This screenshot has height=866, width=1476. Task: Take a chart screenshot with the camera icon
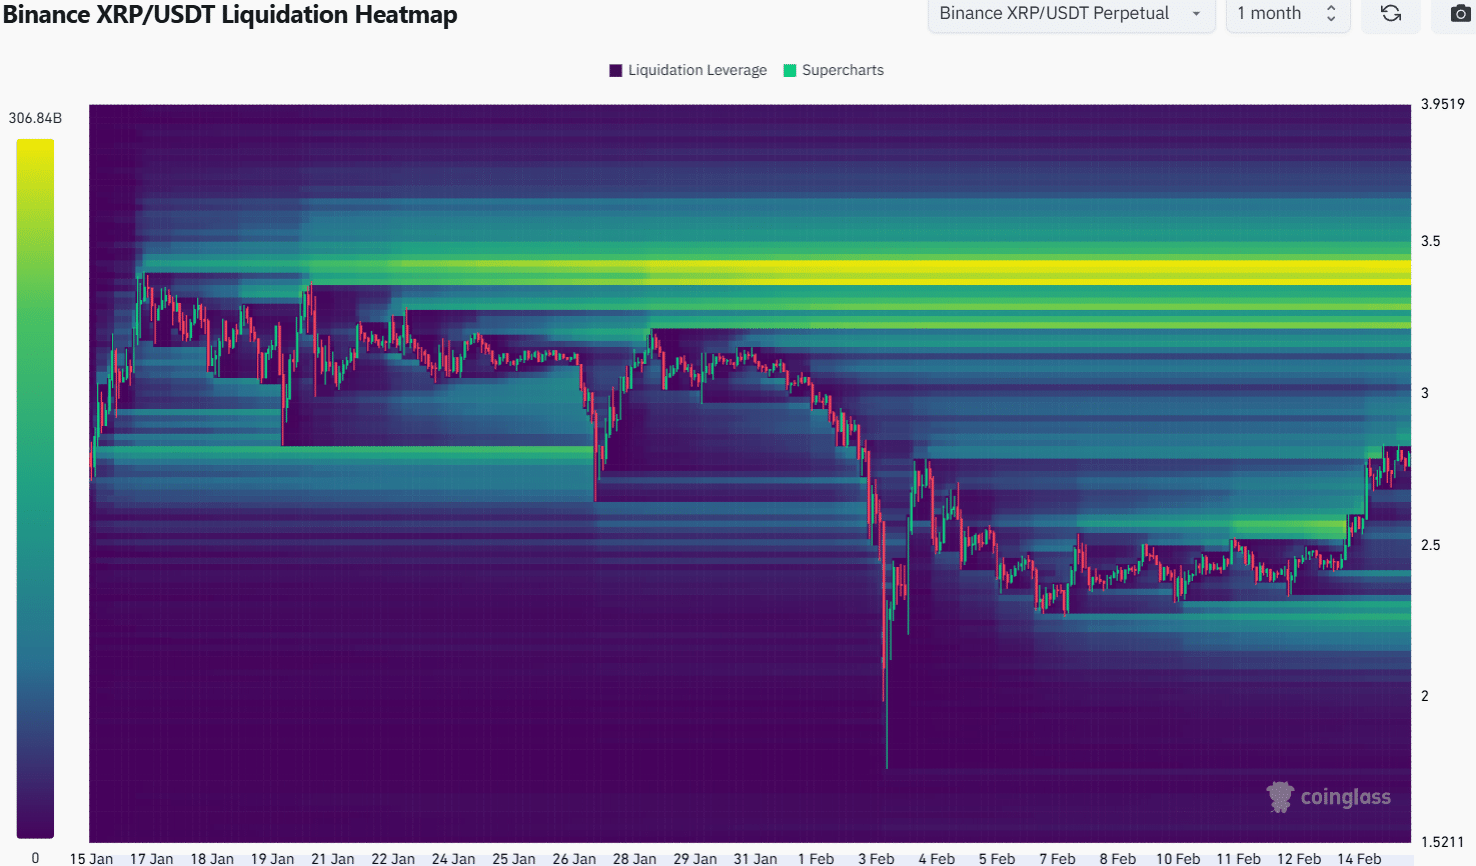[1460, 14]
